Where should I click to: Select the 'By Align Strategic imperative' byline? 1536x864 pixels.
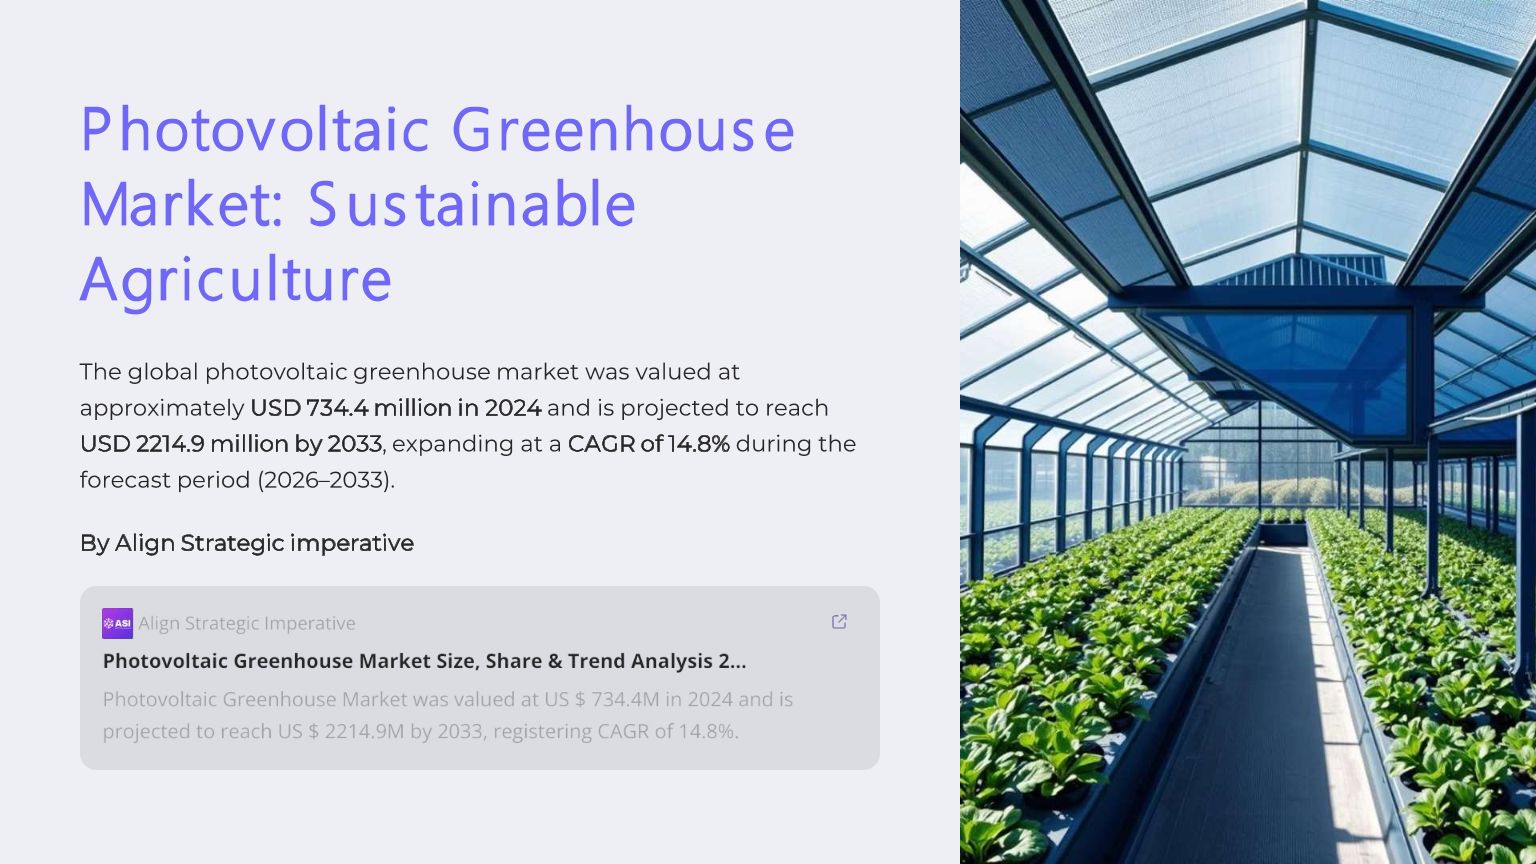(x=246, y=543)
